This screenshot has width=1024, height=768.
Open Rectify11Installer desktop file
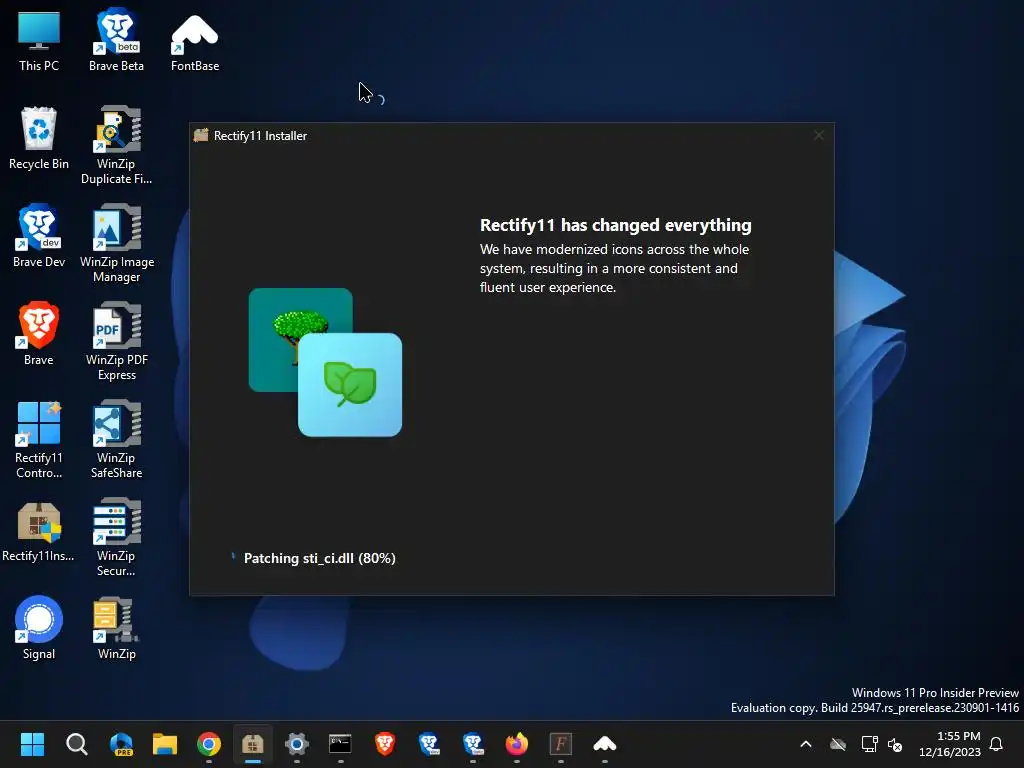pyautogui.click(x=39, y=532)
